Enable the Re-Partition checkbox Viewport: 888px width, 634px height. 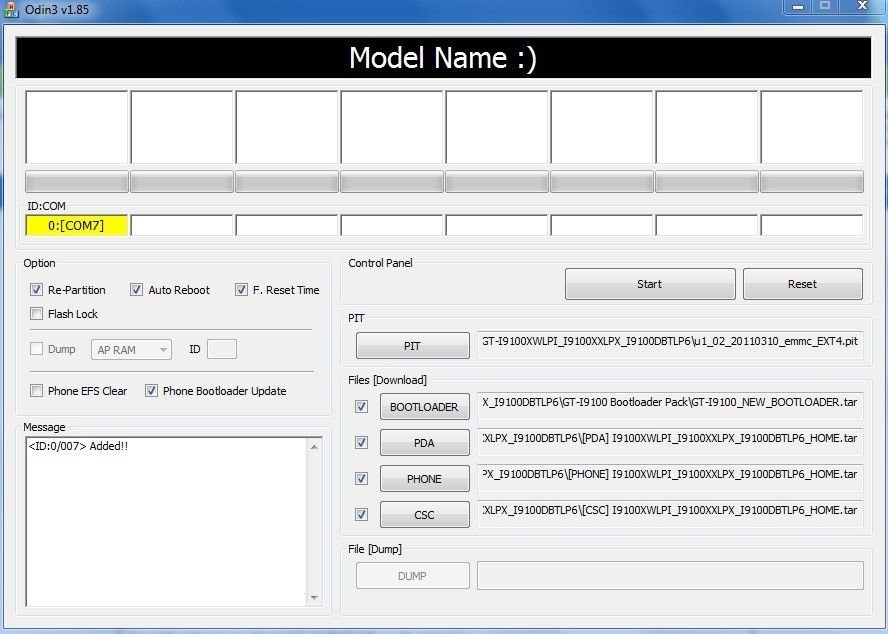point(36,290)
